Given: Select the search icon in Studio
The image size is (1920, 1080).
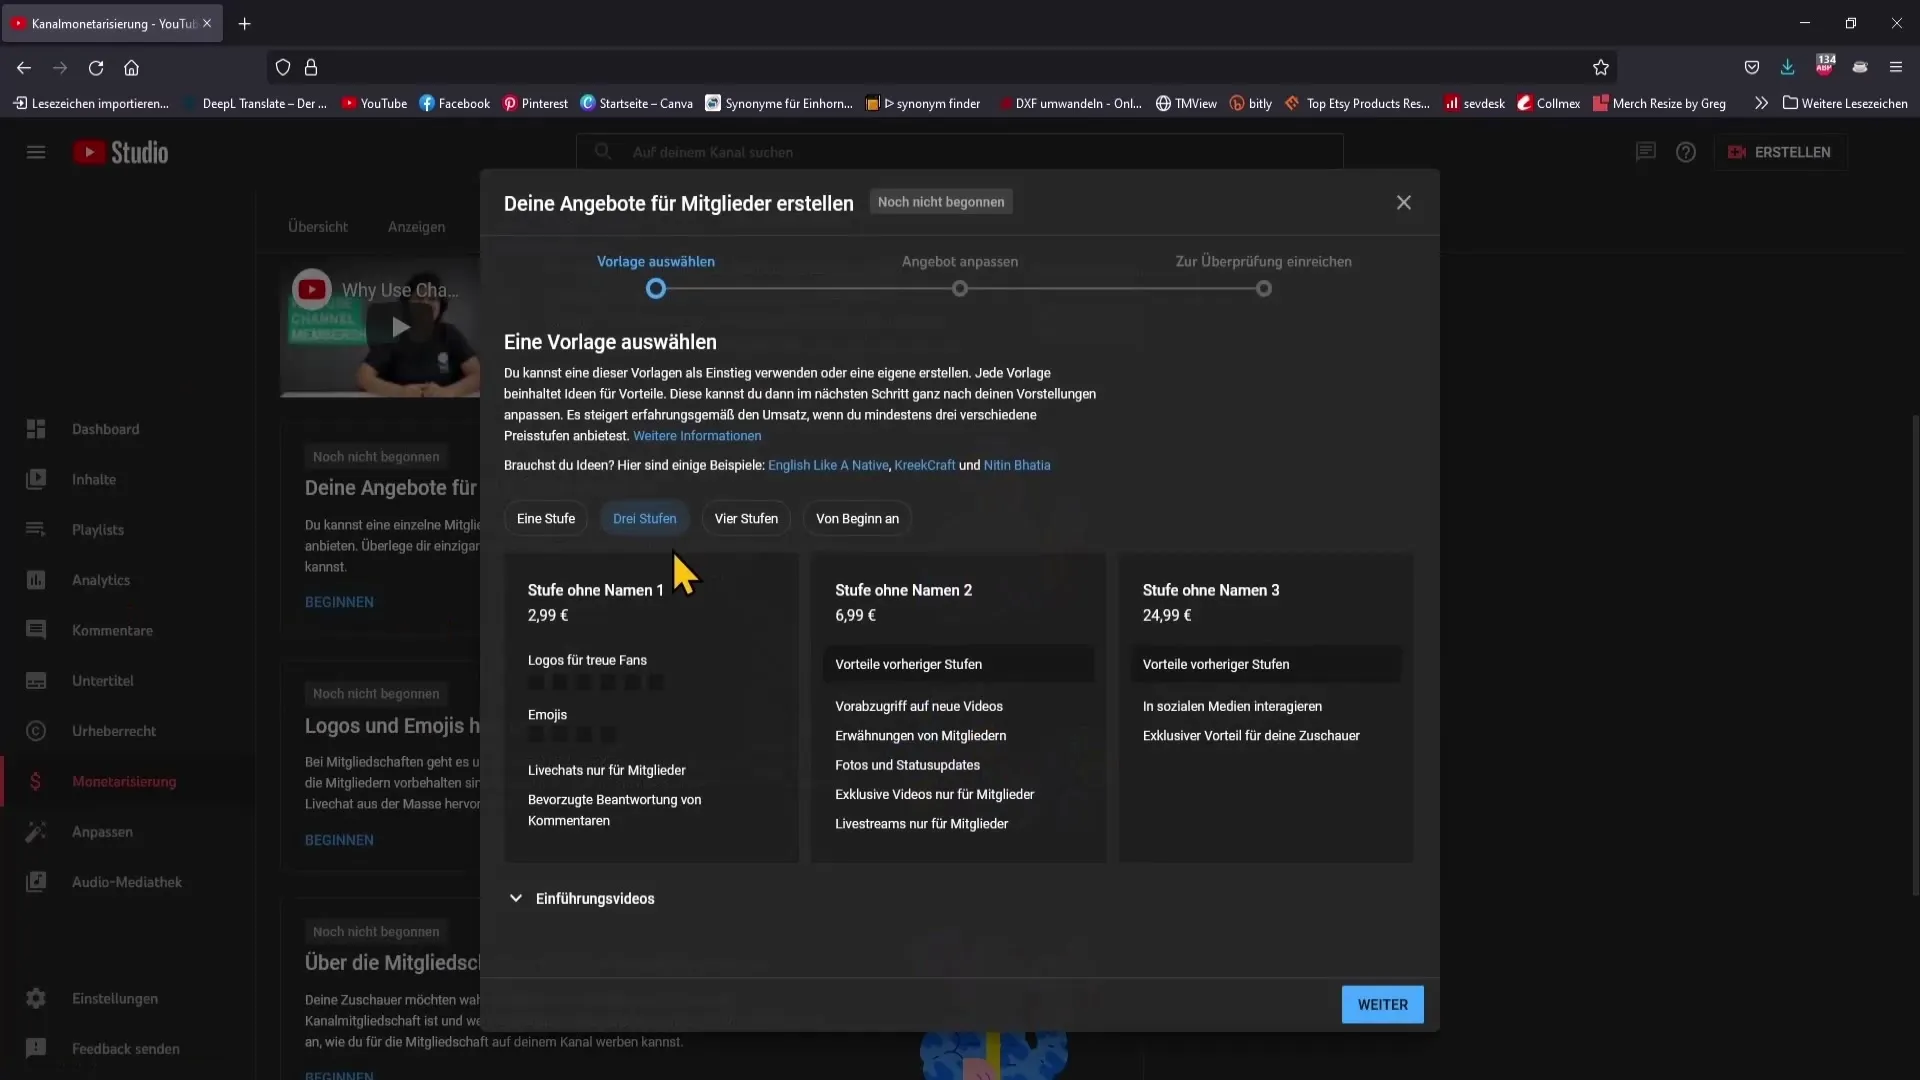Looking at the screenshot, I should [603, 150].
